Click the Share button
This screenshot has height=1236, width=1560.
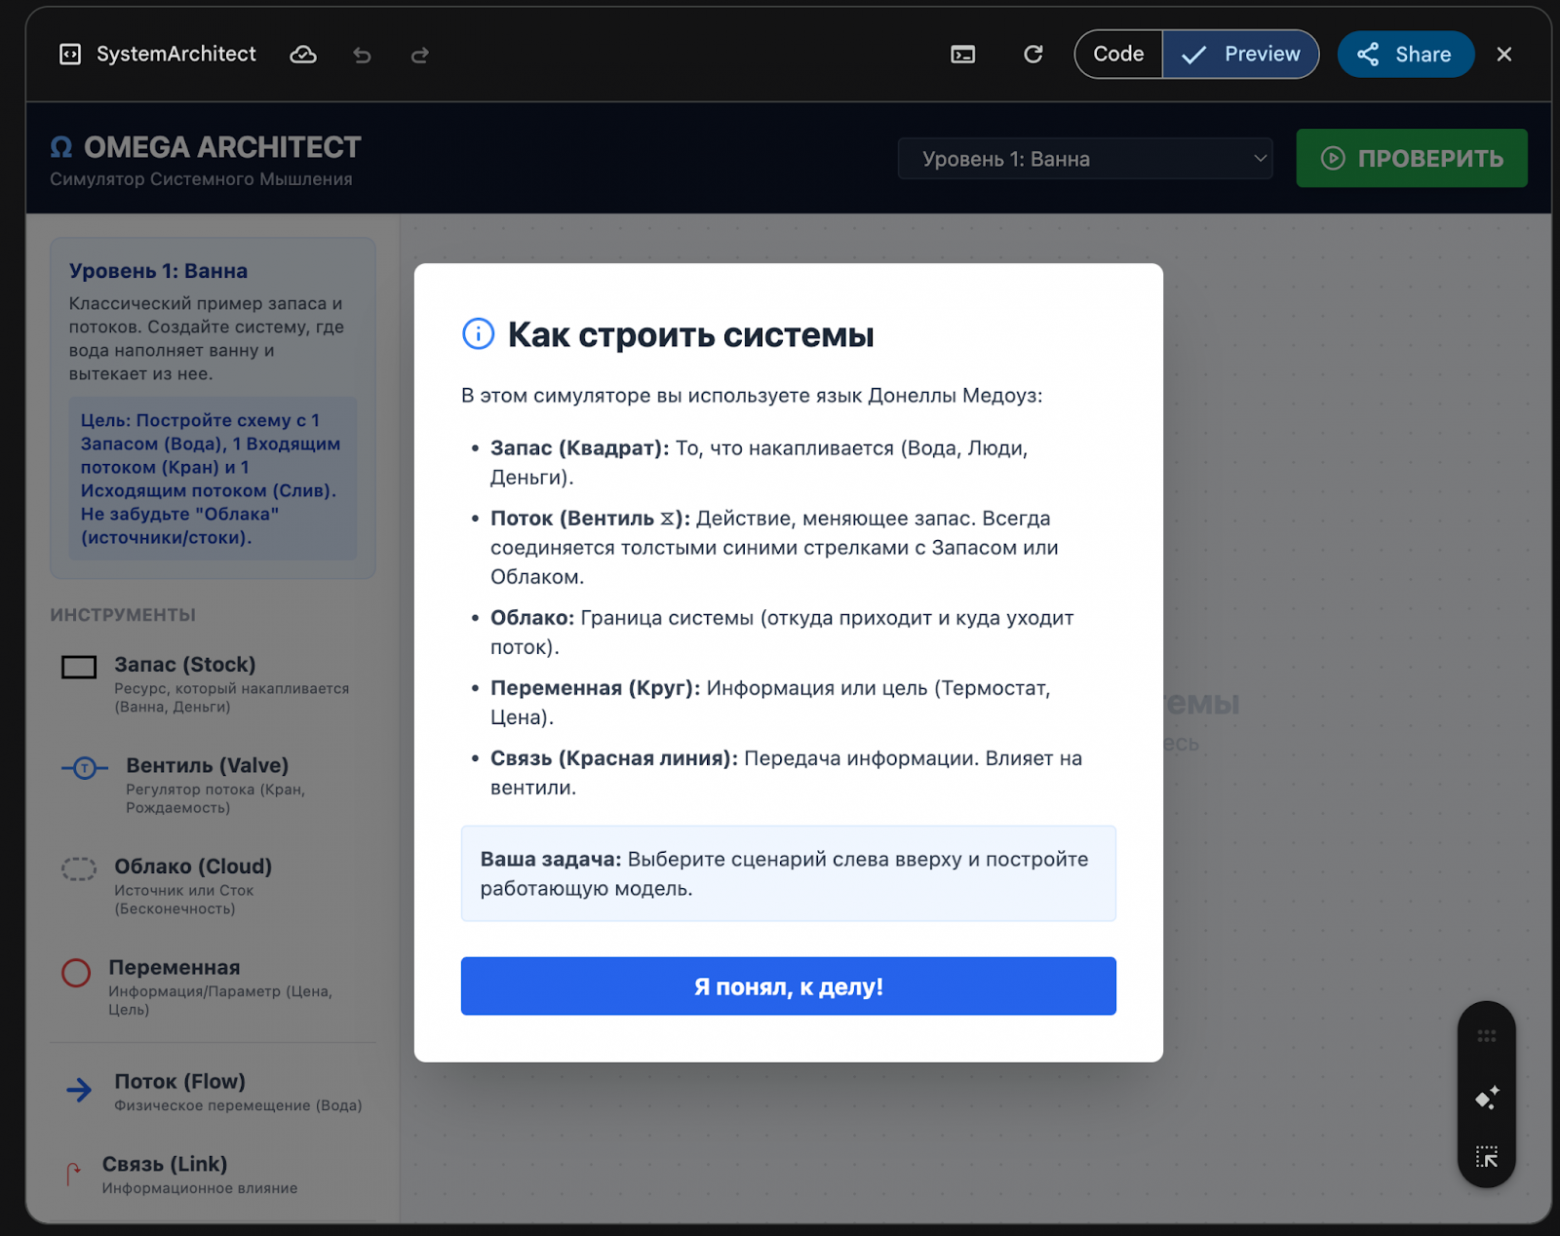pos(1405,54)
